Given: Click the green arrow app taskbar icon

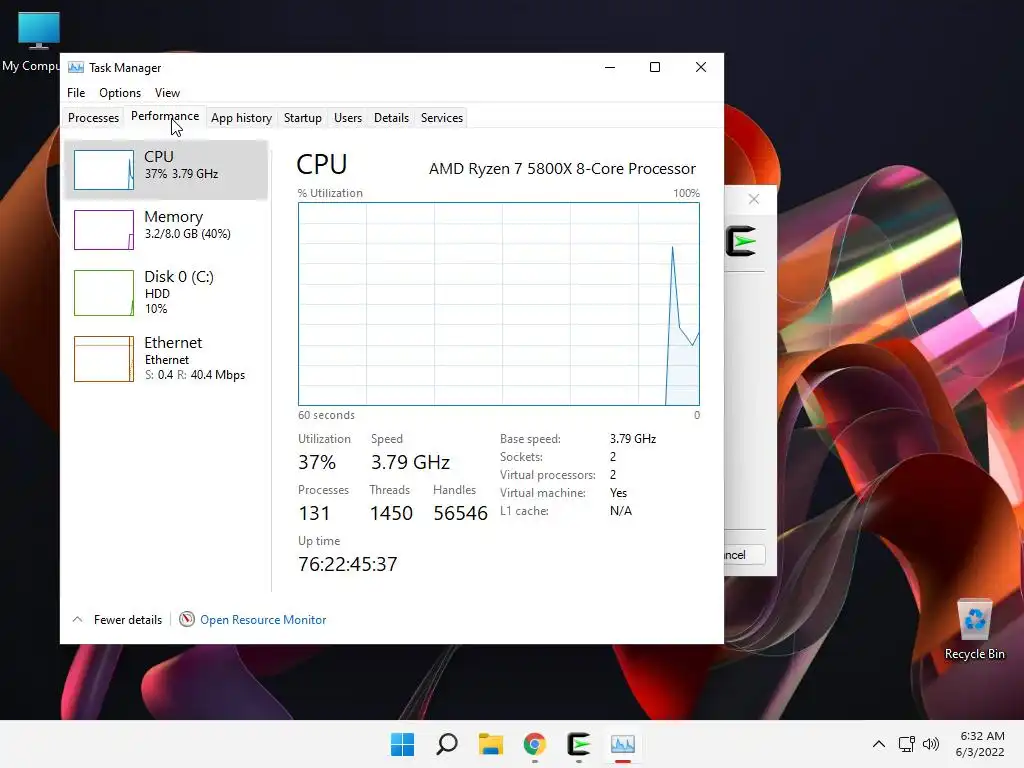Looking at the screenshot, I should pos(579,744).
